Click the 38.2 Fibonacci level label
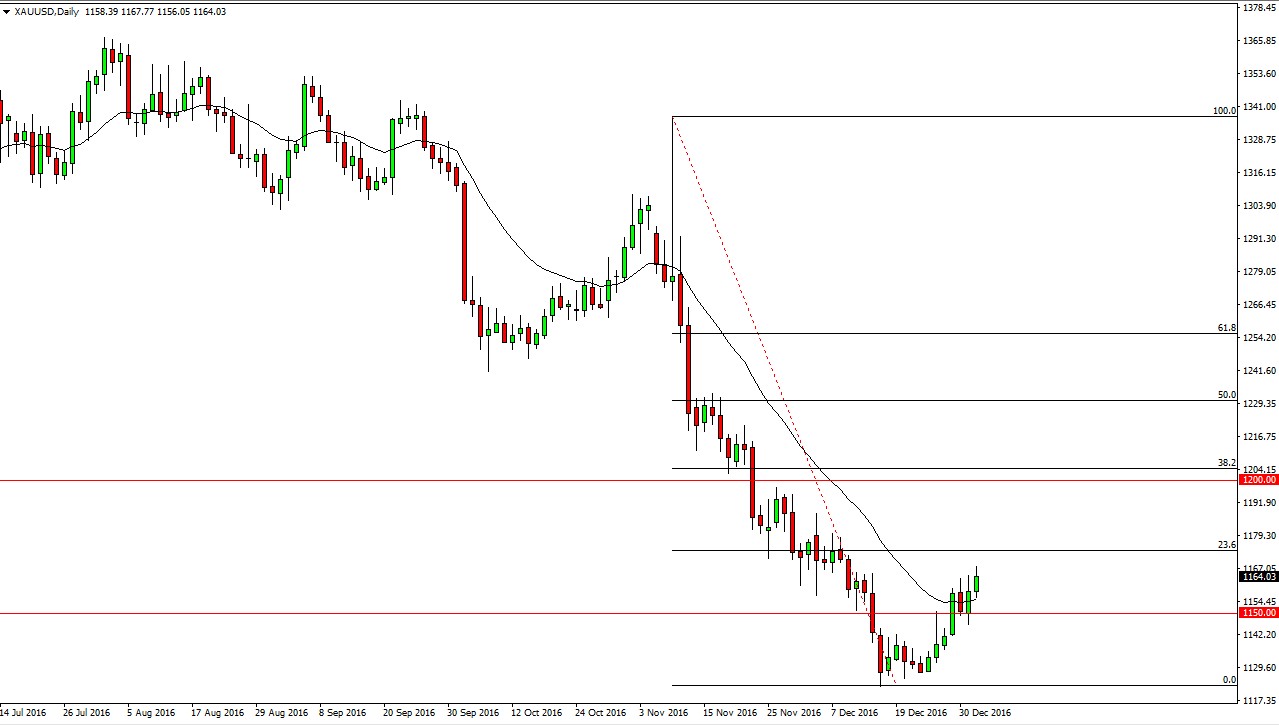This screenshot has height=725, width=1279. coord(1227,463)
